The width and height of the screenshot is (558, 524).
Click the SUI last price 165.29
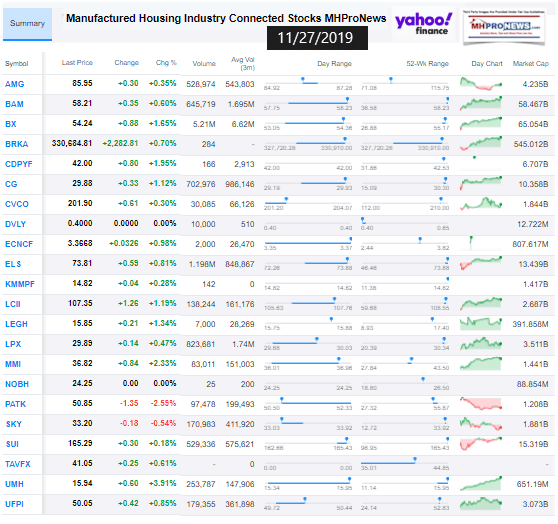pyautogui.click(x=80, y=444)
